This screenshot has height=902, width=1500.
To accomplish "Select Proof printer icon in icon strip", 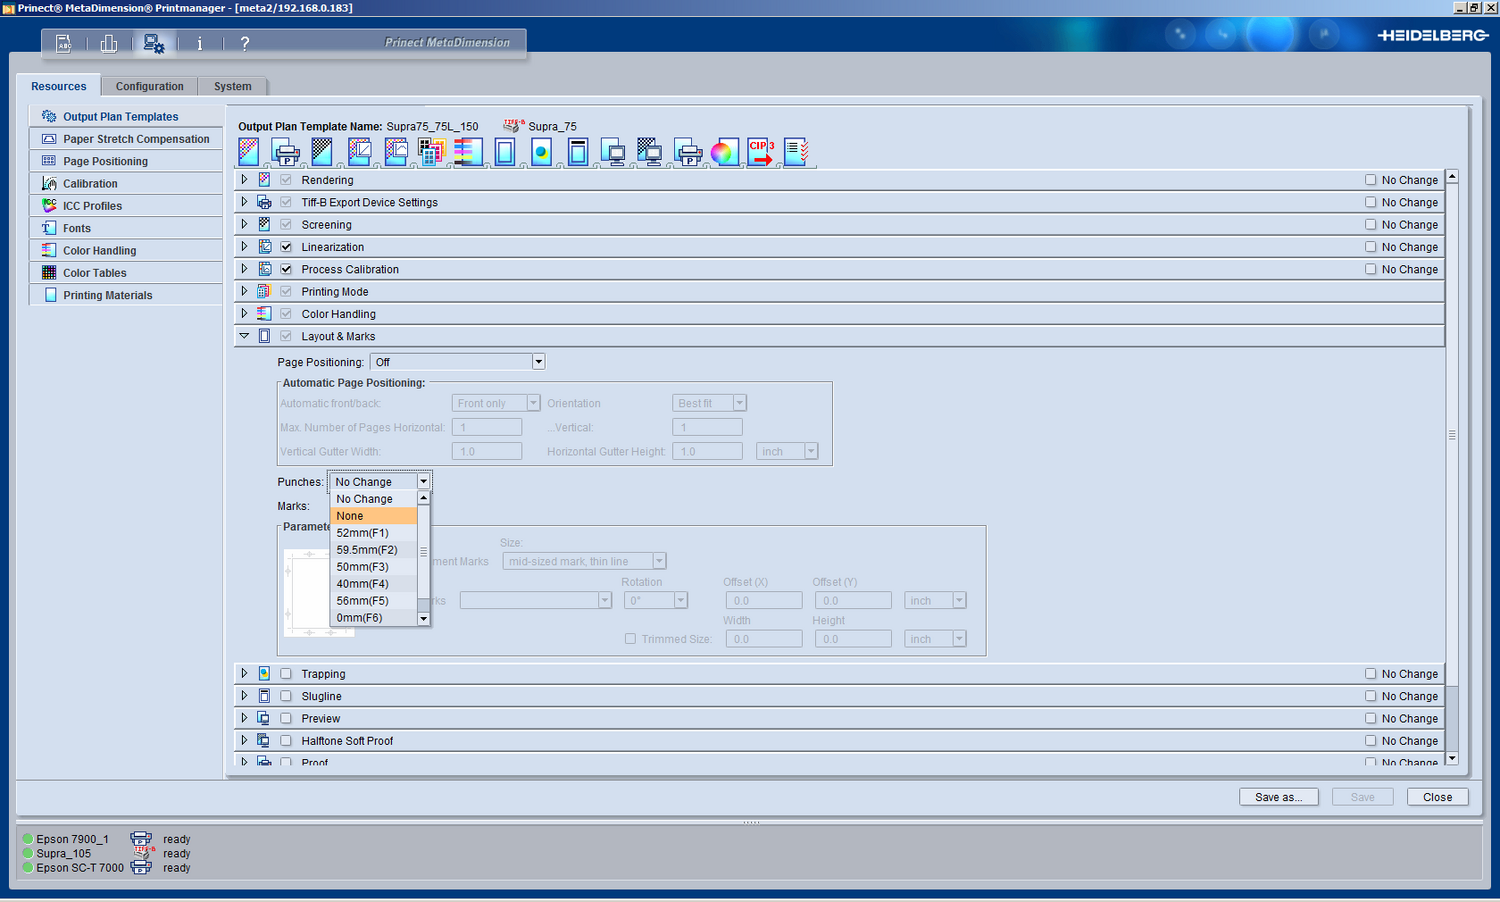I will coord(688,152).
